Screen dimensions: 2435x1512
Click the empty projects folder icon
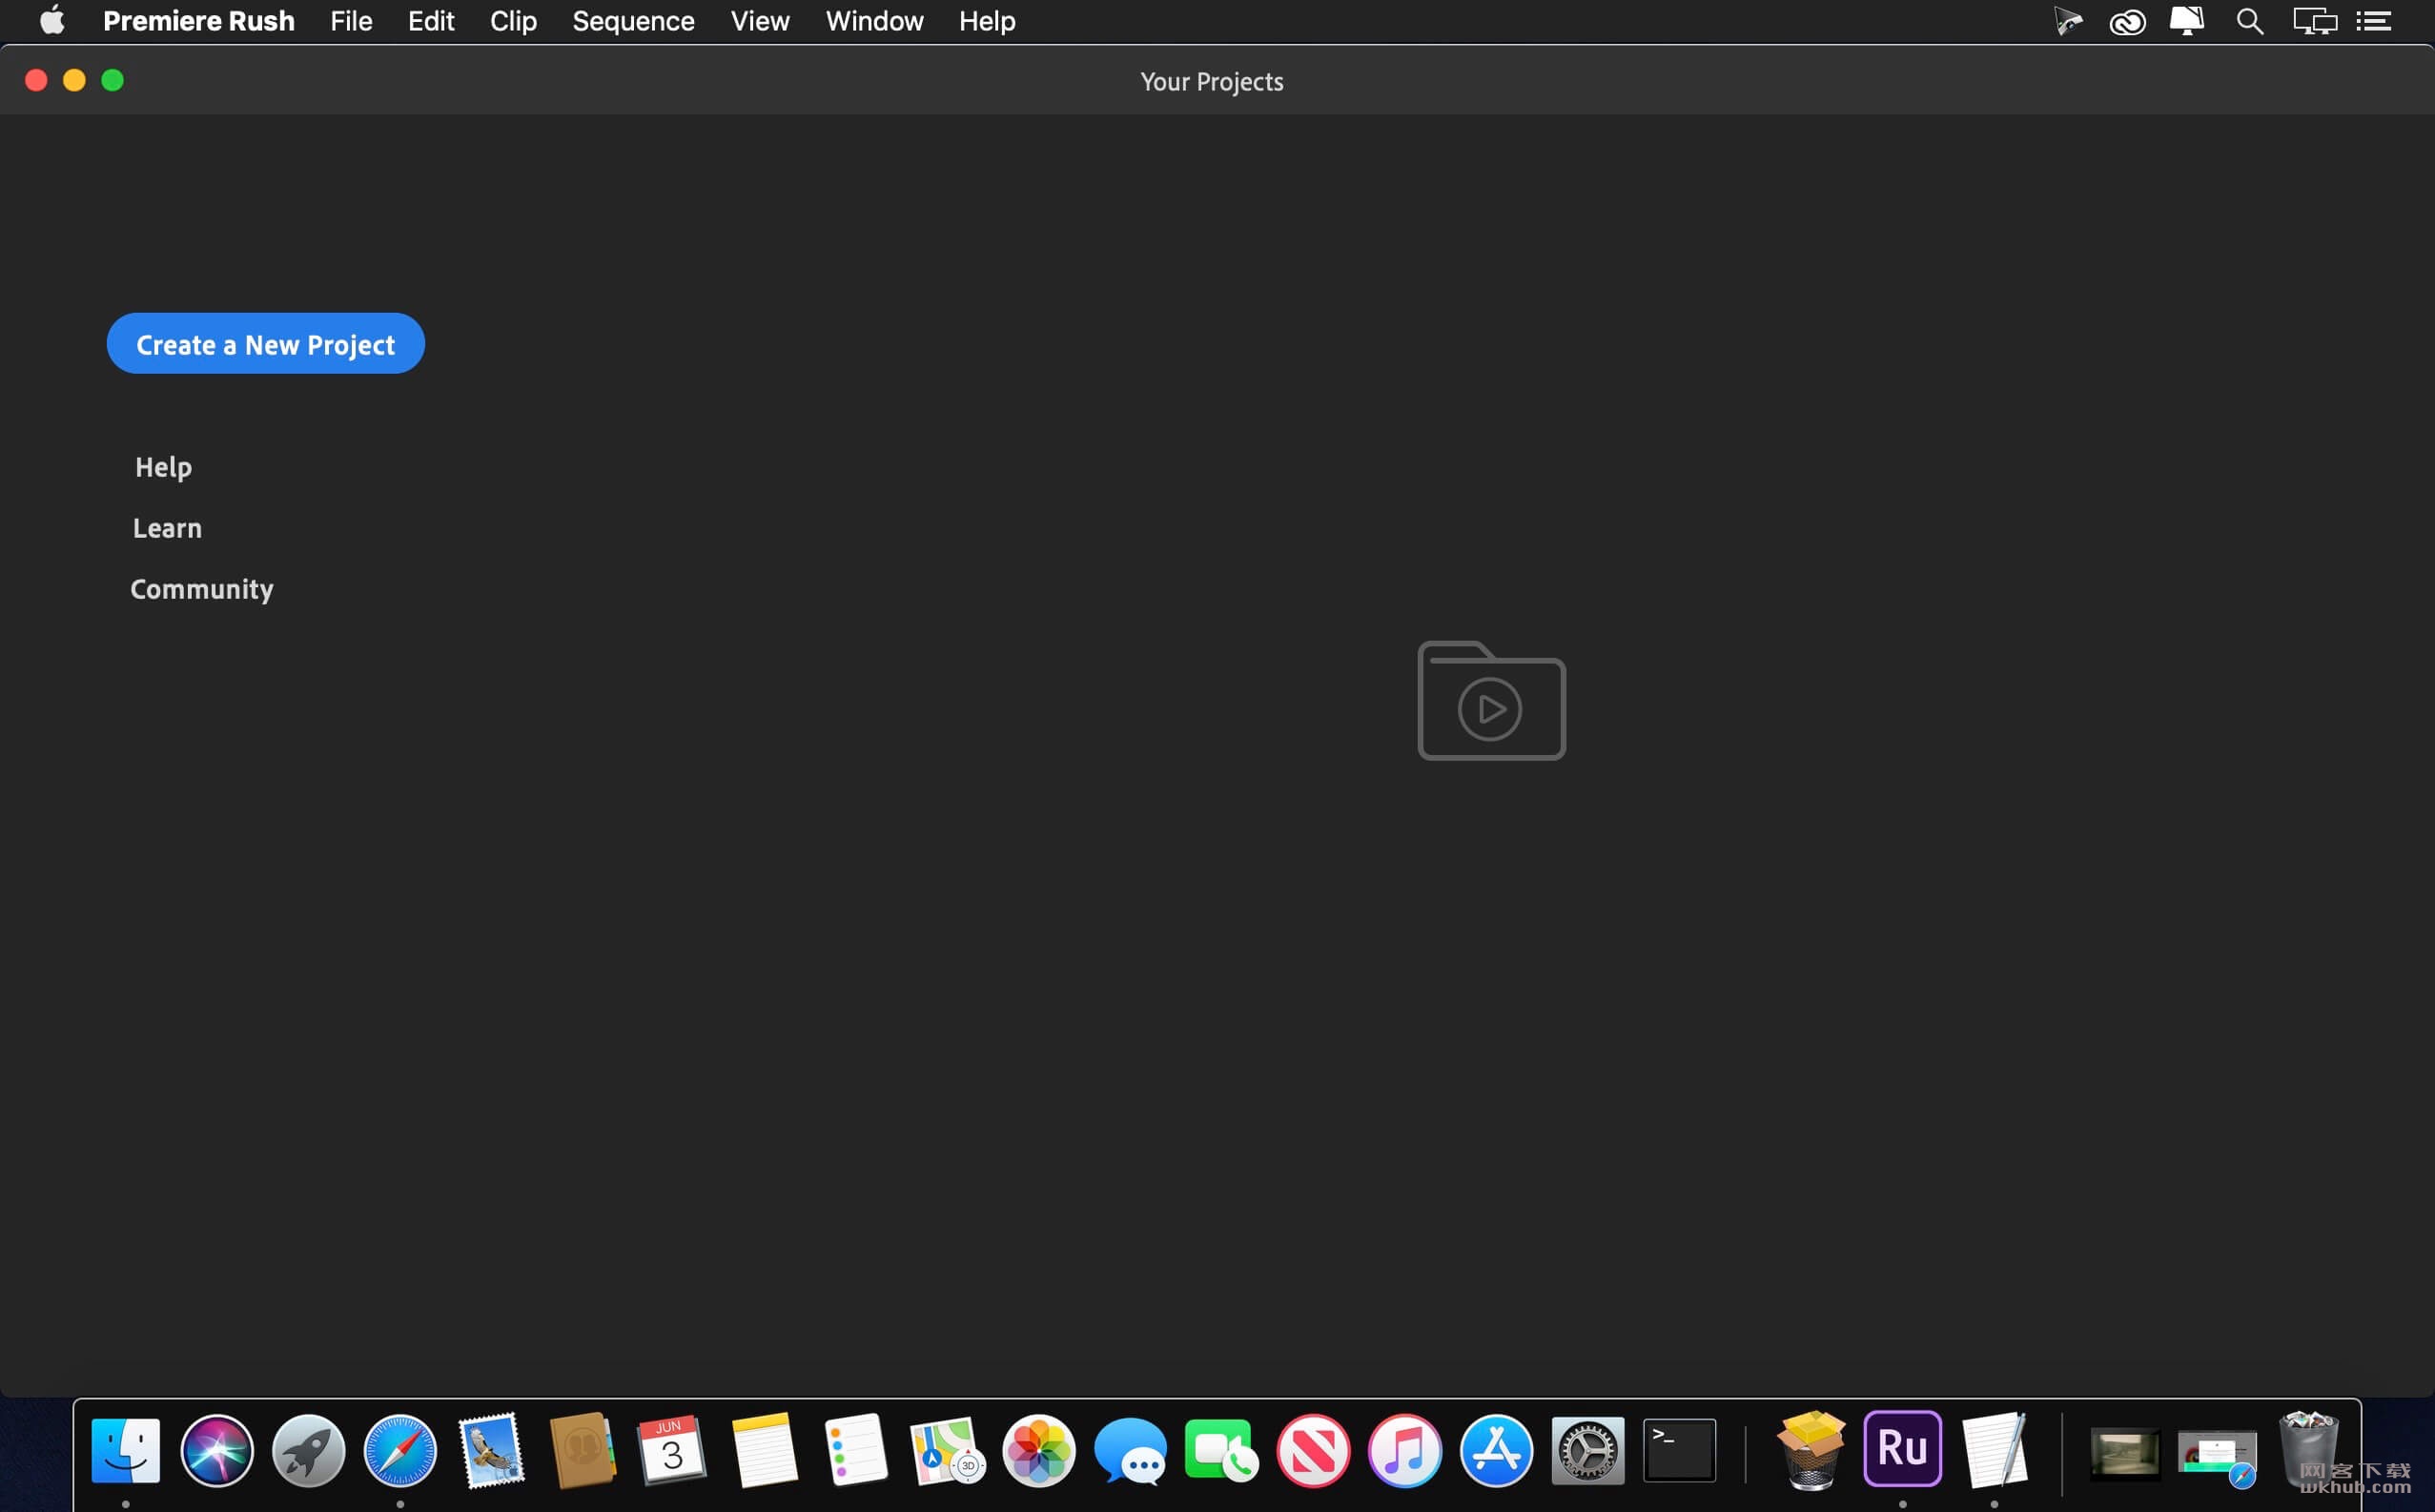(x=1491, y=700)
